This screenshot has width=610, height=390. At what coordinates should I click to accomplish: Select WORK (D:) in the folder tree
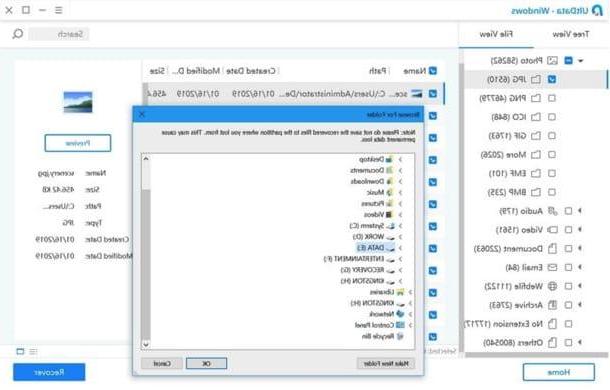[368, 237]
